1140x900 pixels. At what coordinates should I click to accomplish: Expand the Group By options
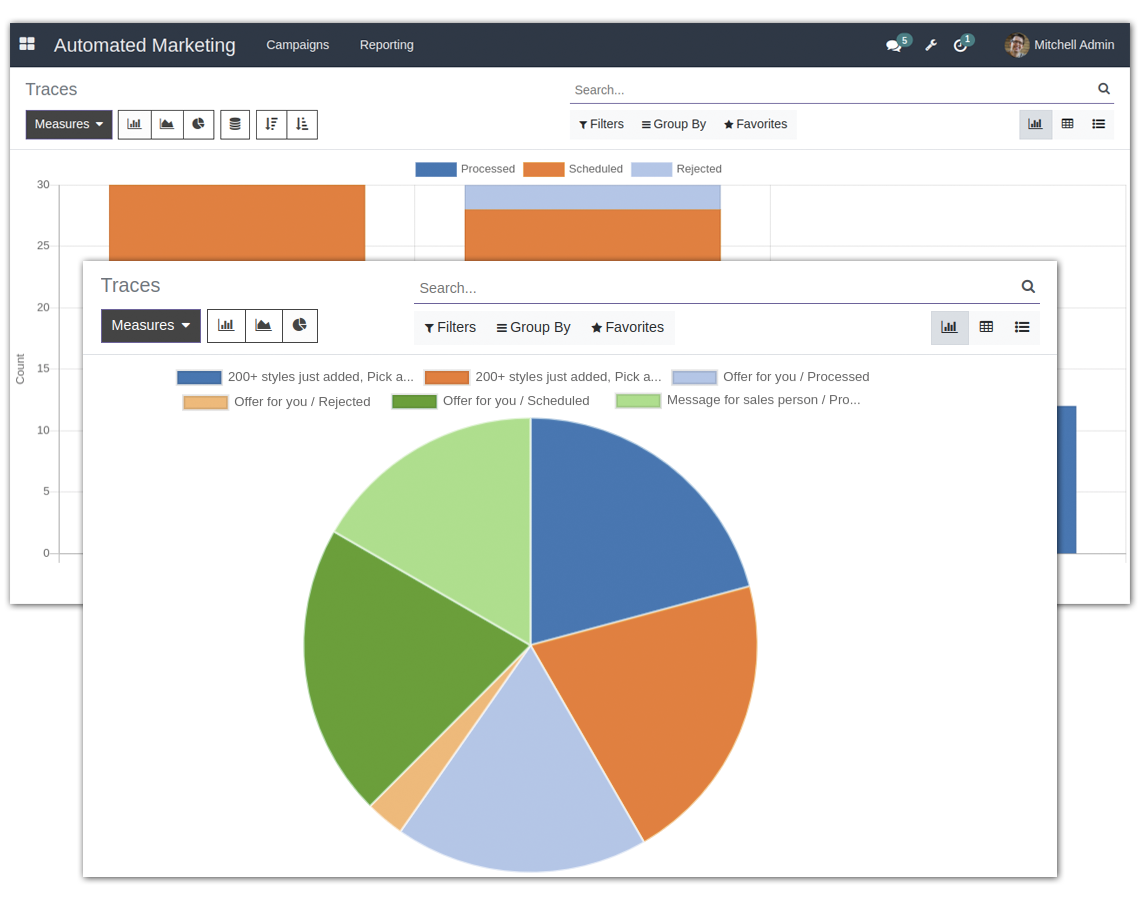[x=533, y=327]
